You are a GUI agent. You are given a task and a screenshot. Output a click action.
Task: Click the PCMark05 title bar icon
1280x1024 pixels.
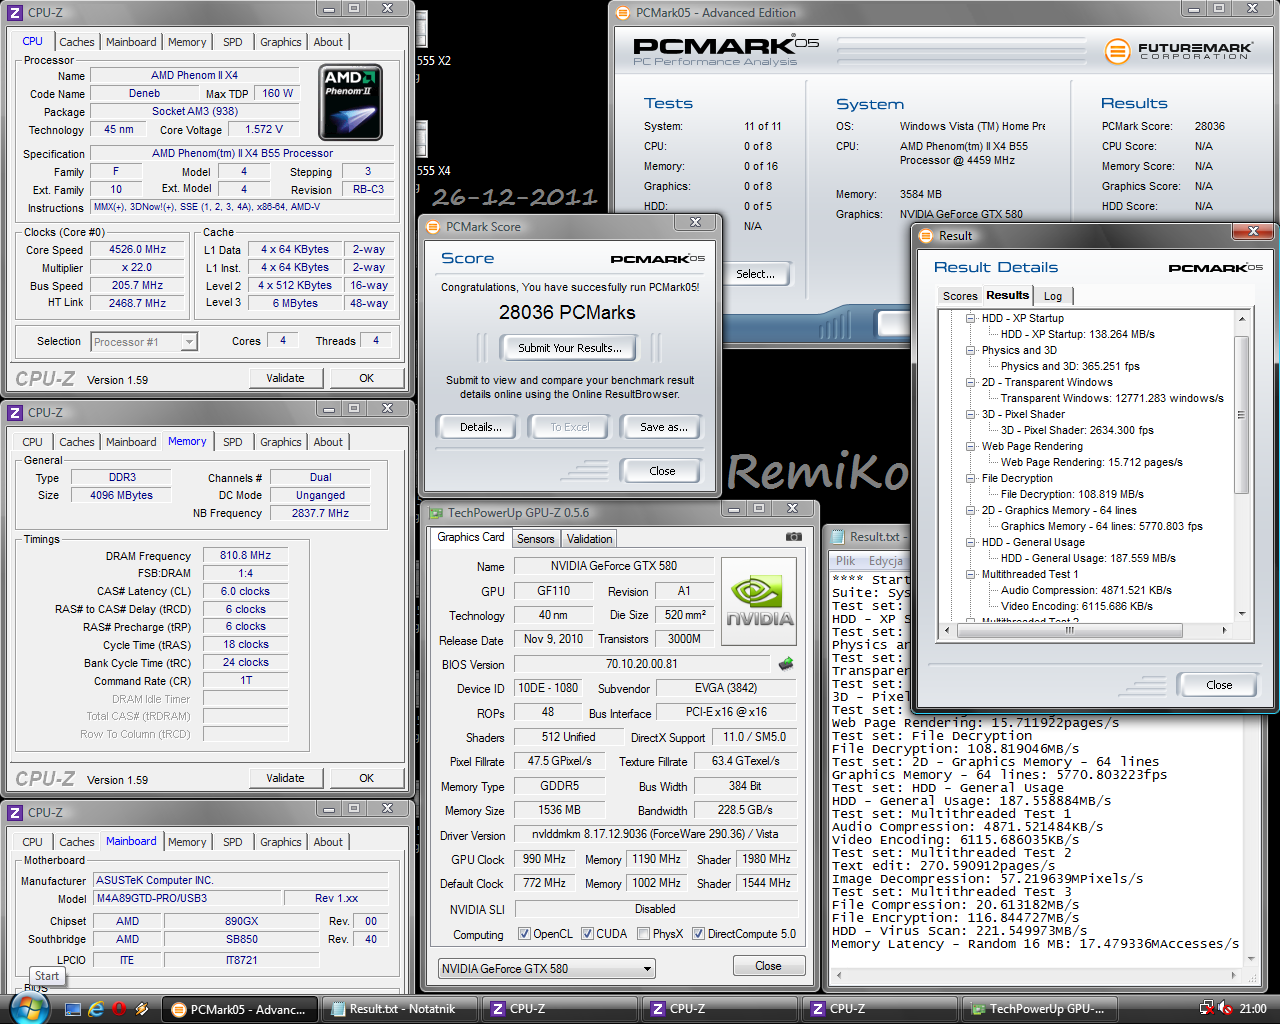(623, 13)
